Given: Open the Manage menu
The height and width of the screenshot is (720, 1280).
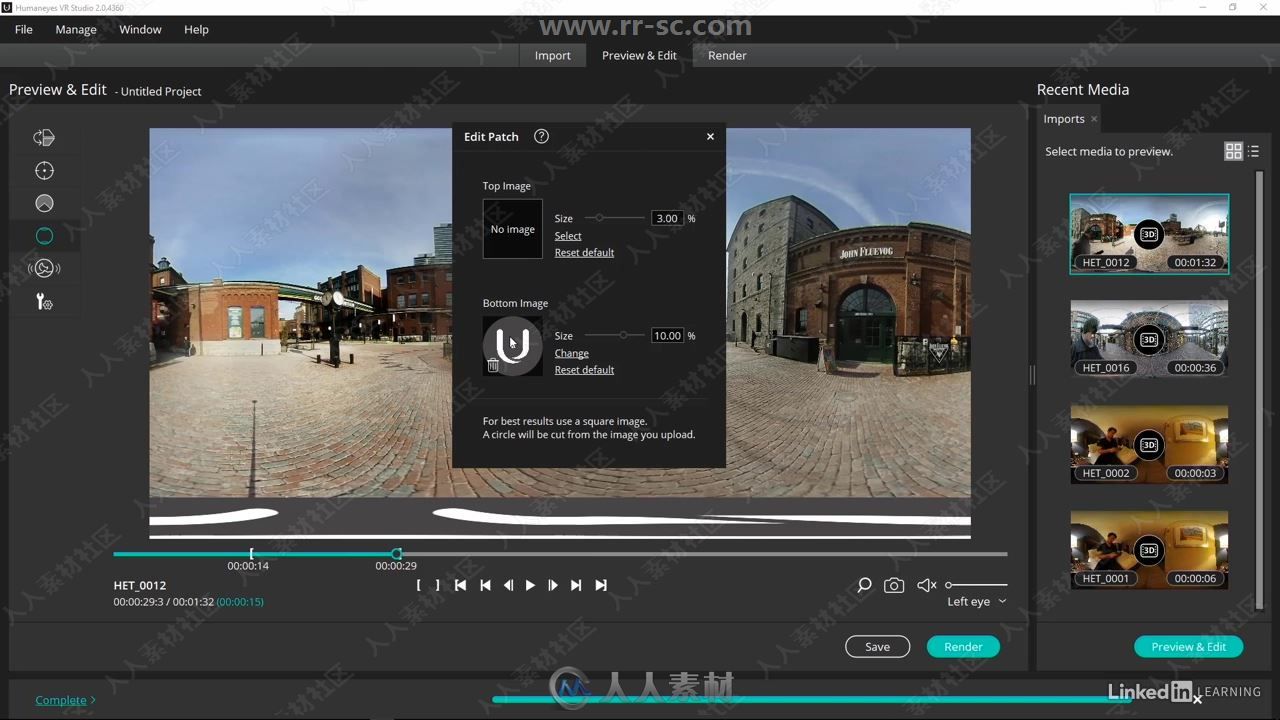Looking at the screenshot, I should [x=76, y=29].
